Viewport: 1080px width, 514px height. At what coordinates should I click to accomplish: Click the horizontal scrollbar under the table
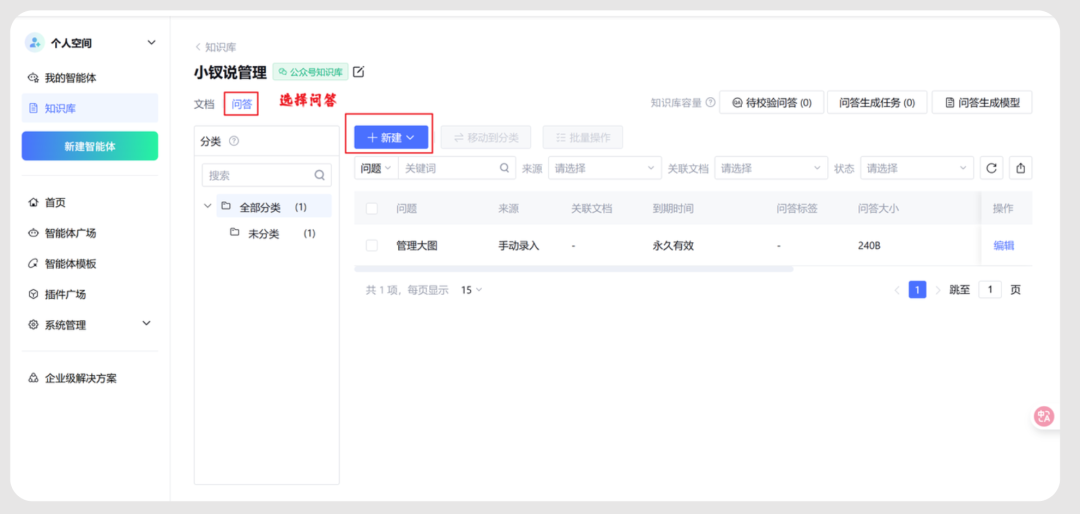click(573, 269)
